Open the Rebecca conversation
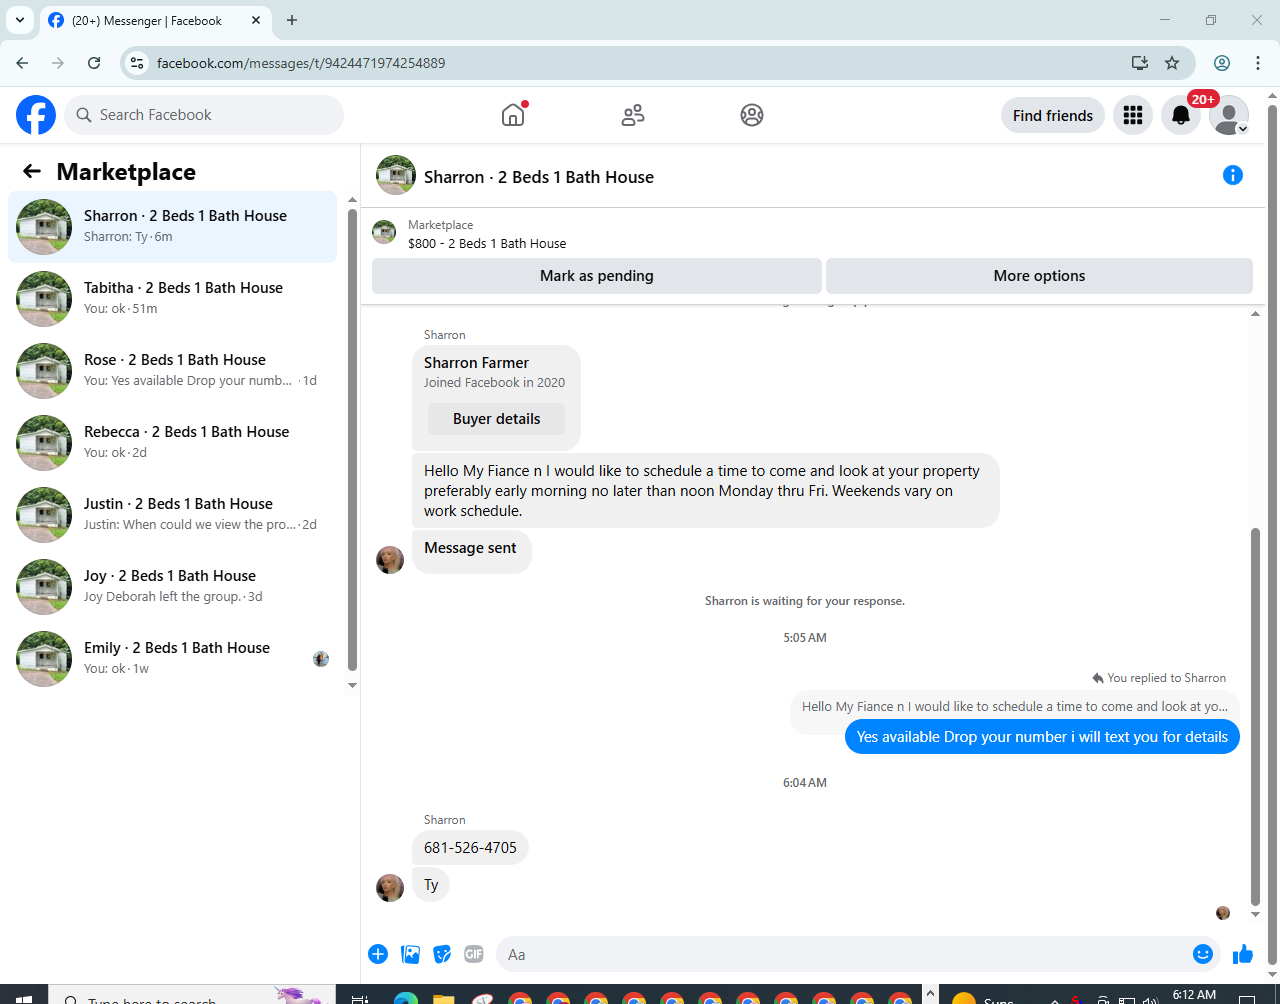This screenshot has width=1280, height=1004. point(173,443)
